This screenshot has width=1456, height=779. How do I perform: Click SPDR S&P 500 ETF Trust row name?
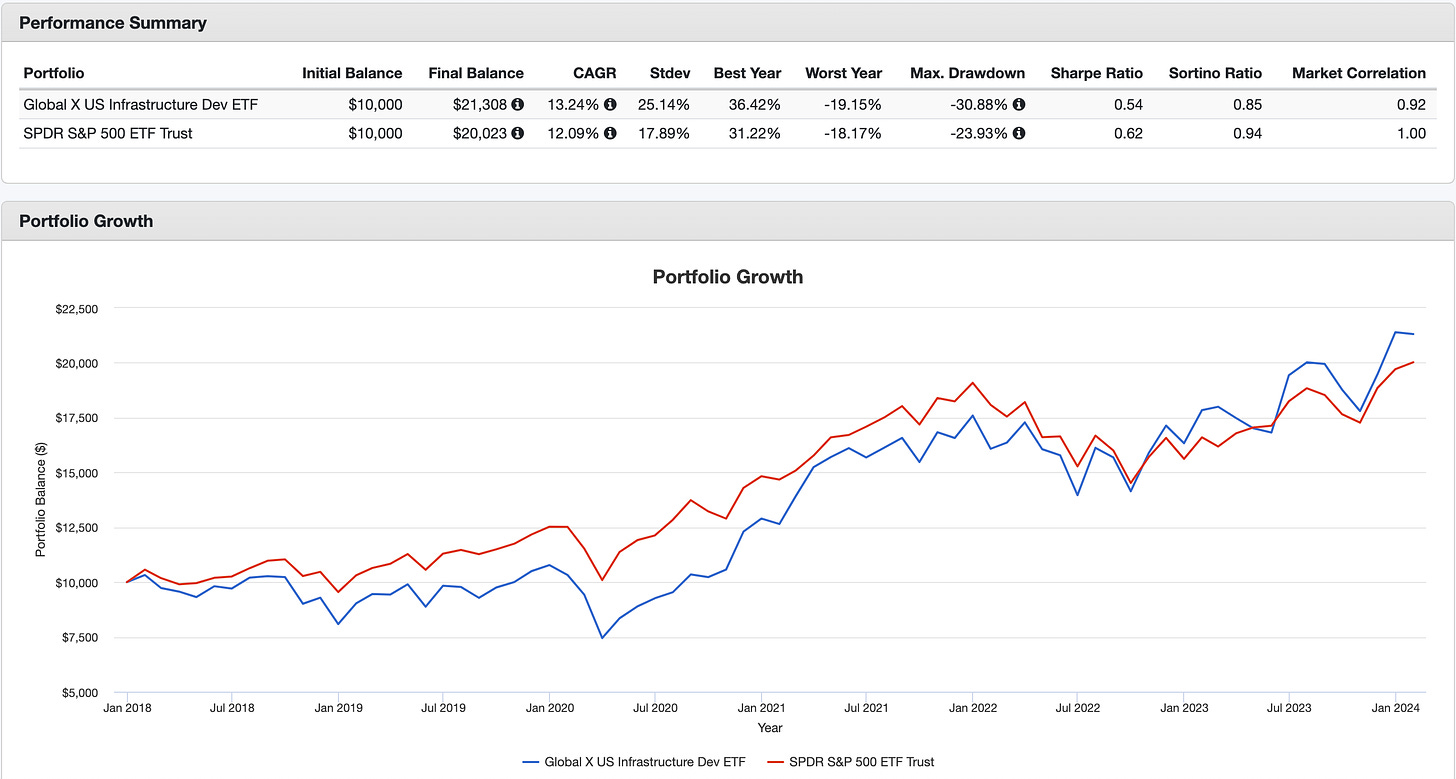pos(108,133)
